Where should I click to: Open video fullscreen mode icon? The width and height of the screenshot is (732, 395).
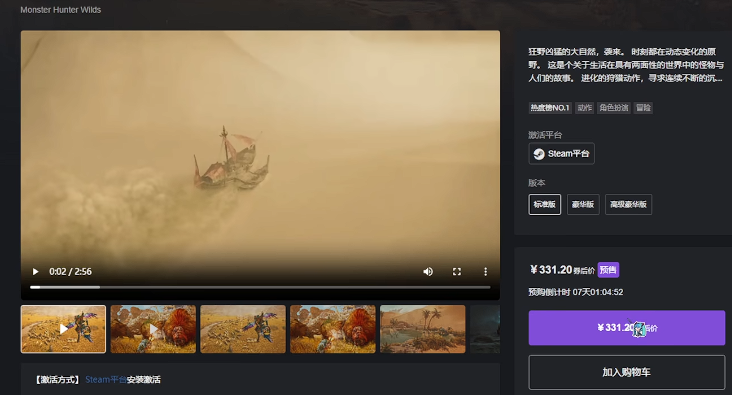pyautogui.click(x=457, y=272)
